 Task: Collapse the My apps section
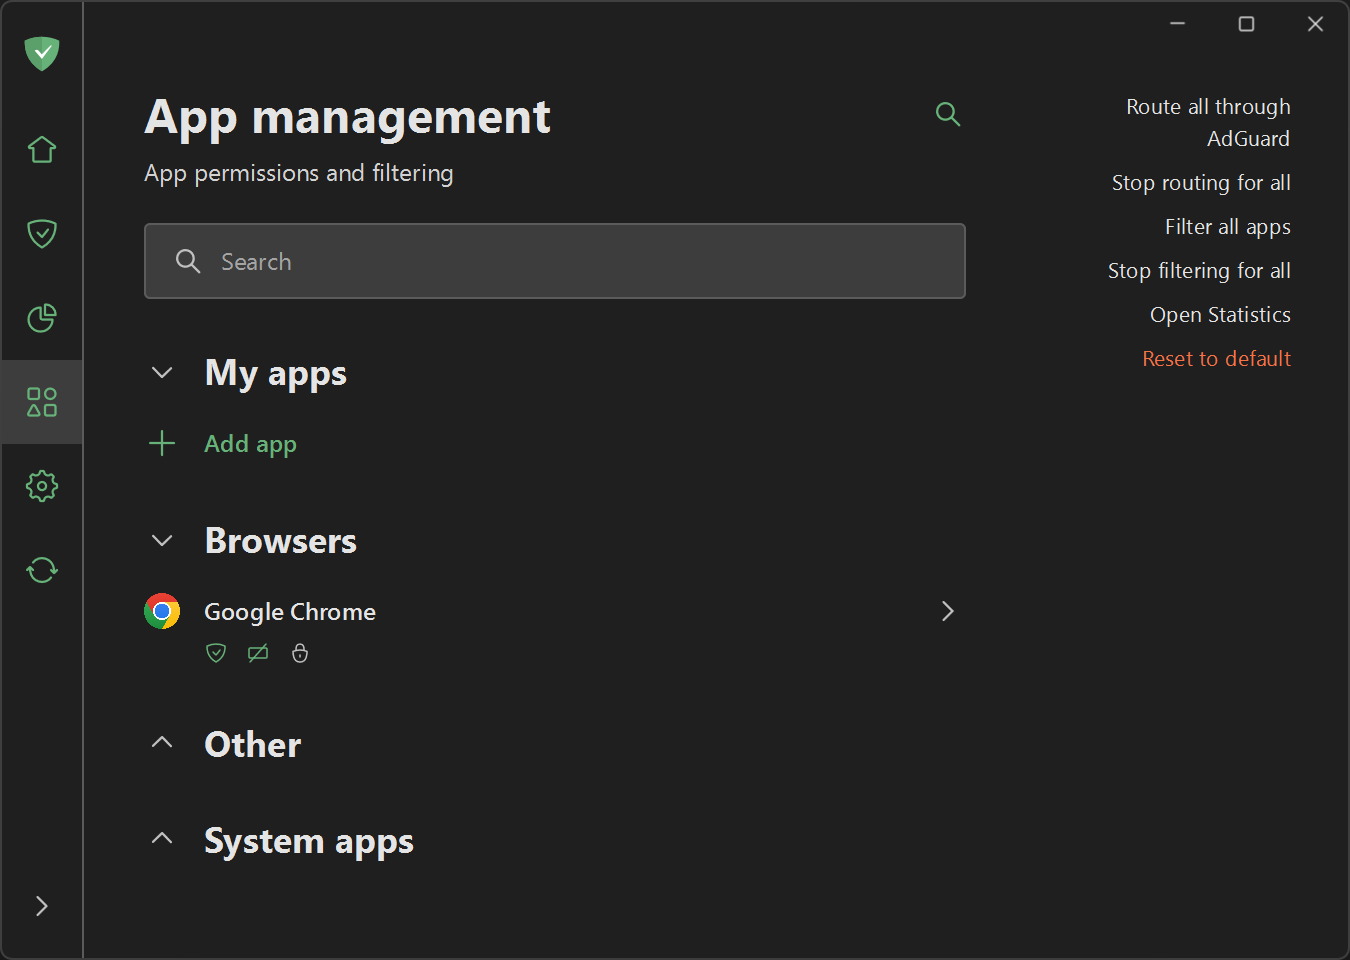(162, 372)
